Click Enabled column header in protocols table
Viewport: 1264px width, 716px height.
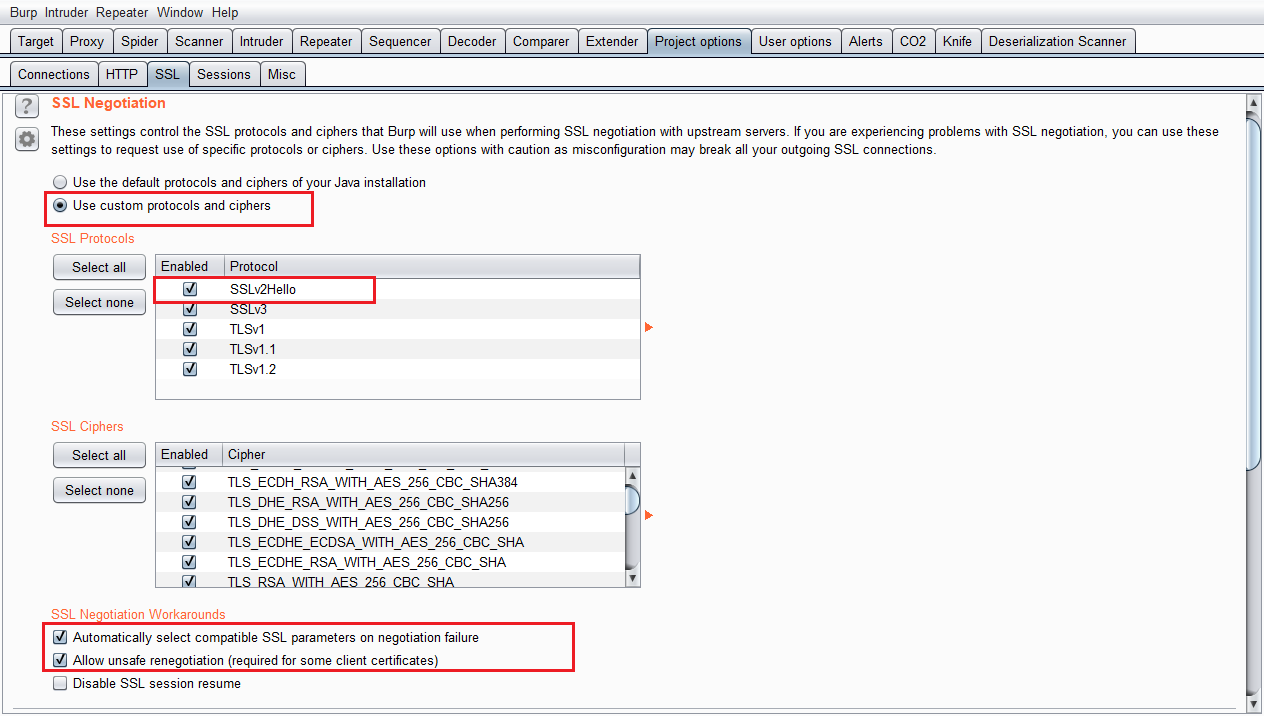tap(190, 266)
